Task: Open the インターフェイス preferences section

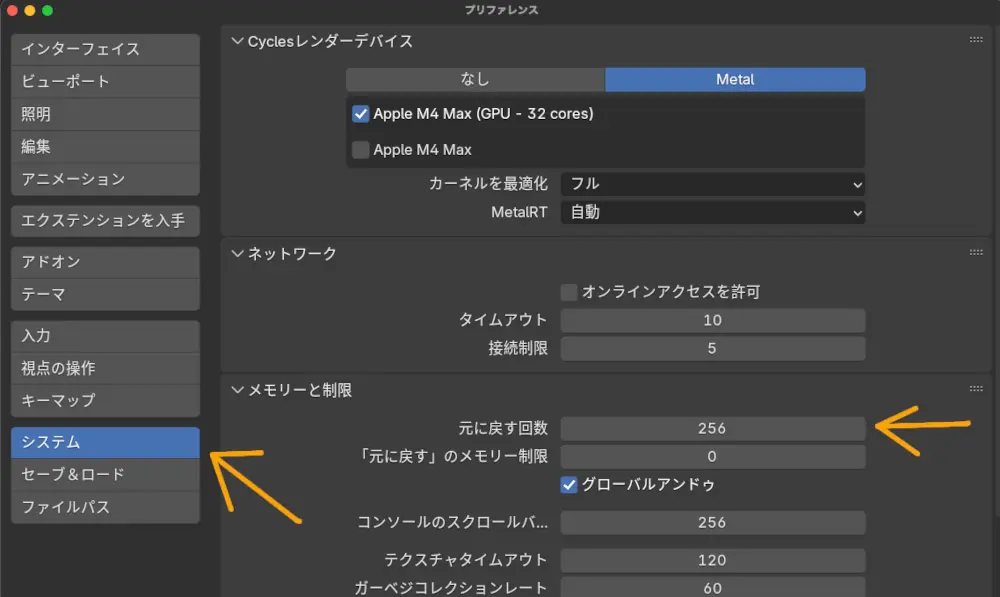Action: (105, 49)
